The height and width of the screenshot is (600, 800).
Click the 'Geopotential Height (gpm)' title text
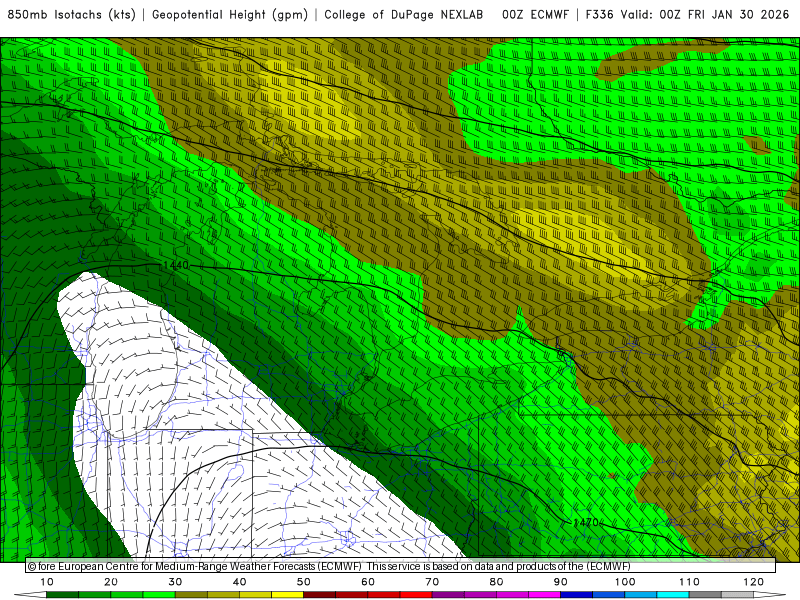tap(230, 15)
